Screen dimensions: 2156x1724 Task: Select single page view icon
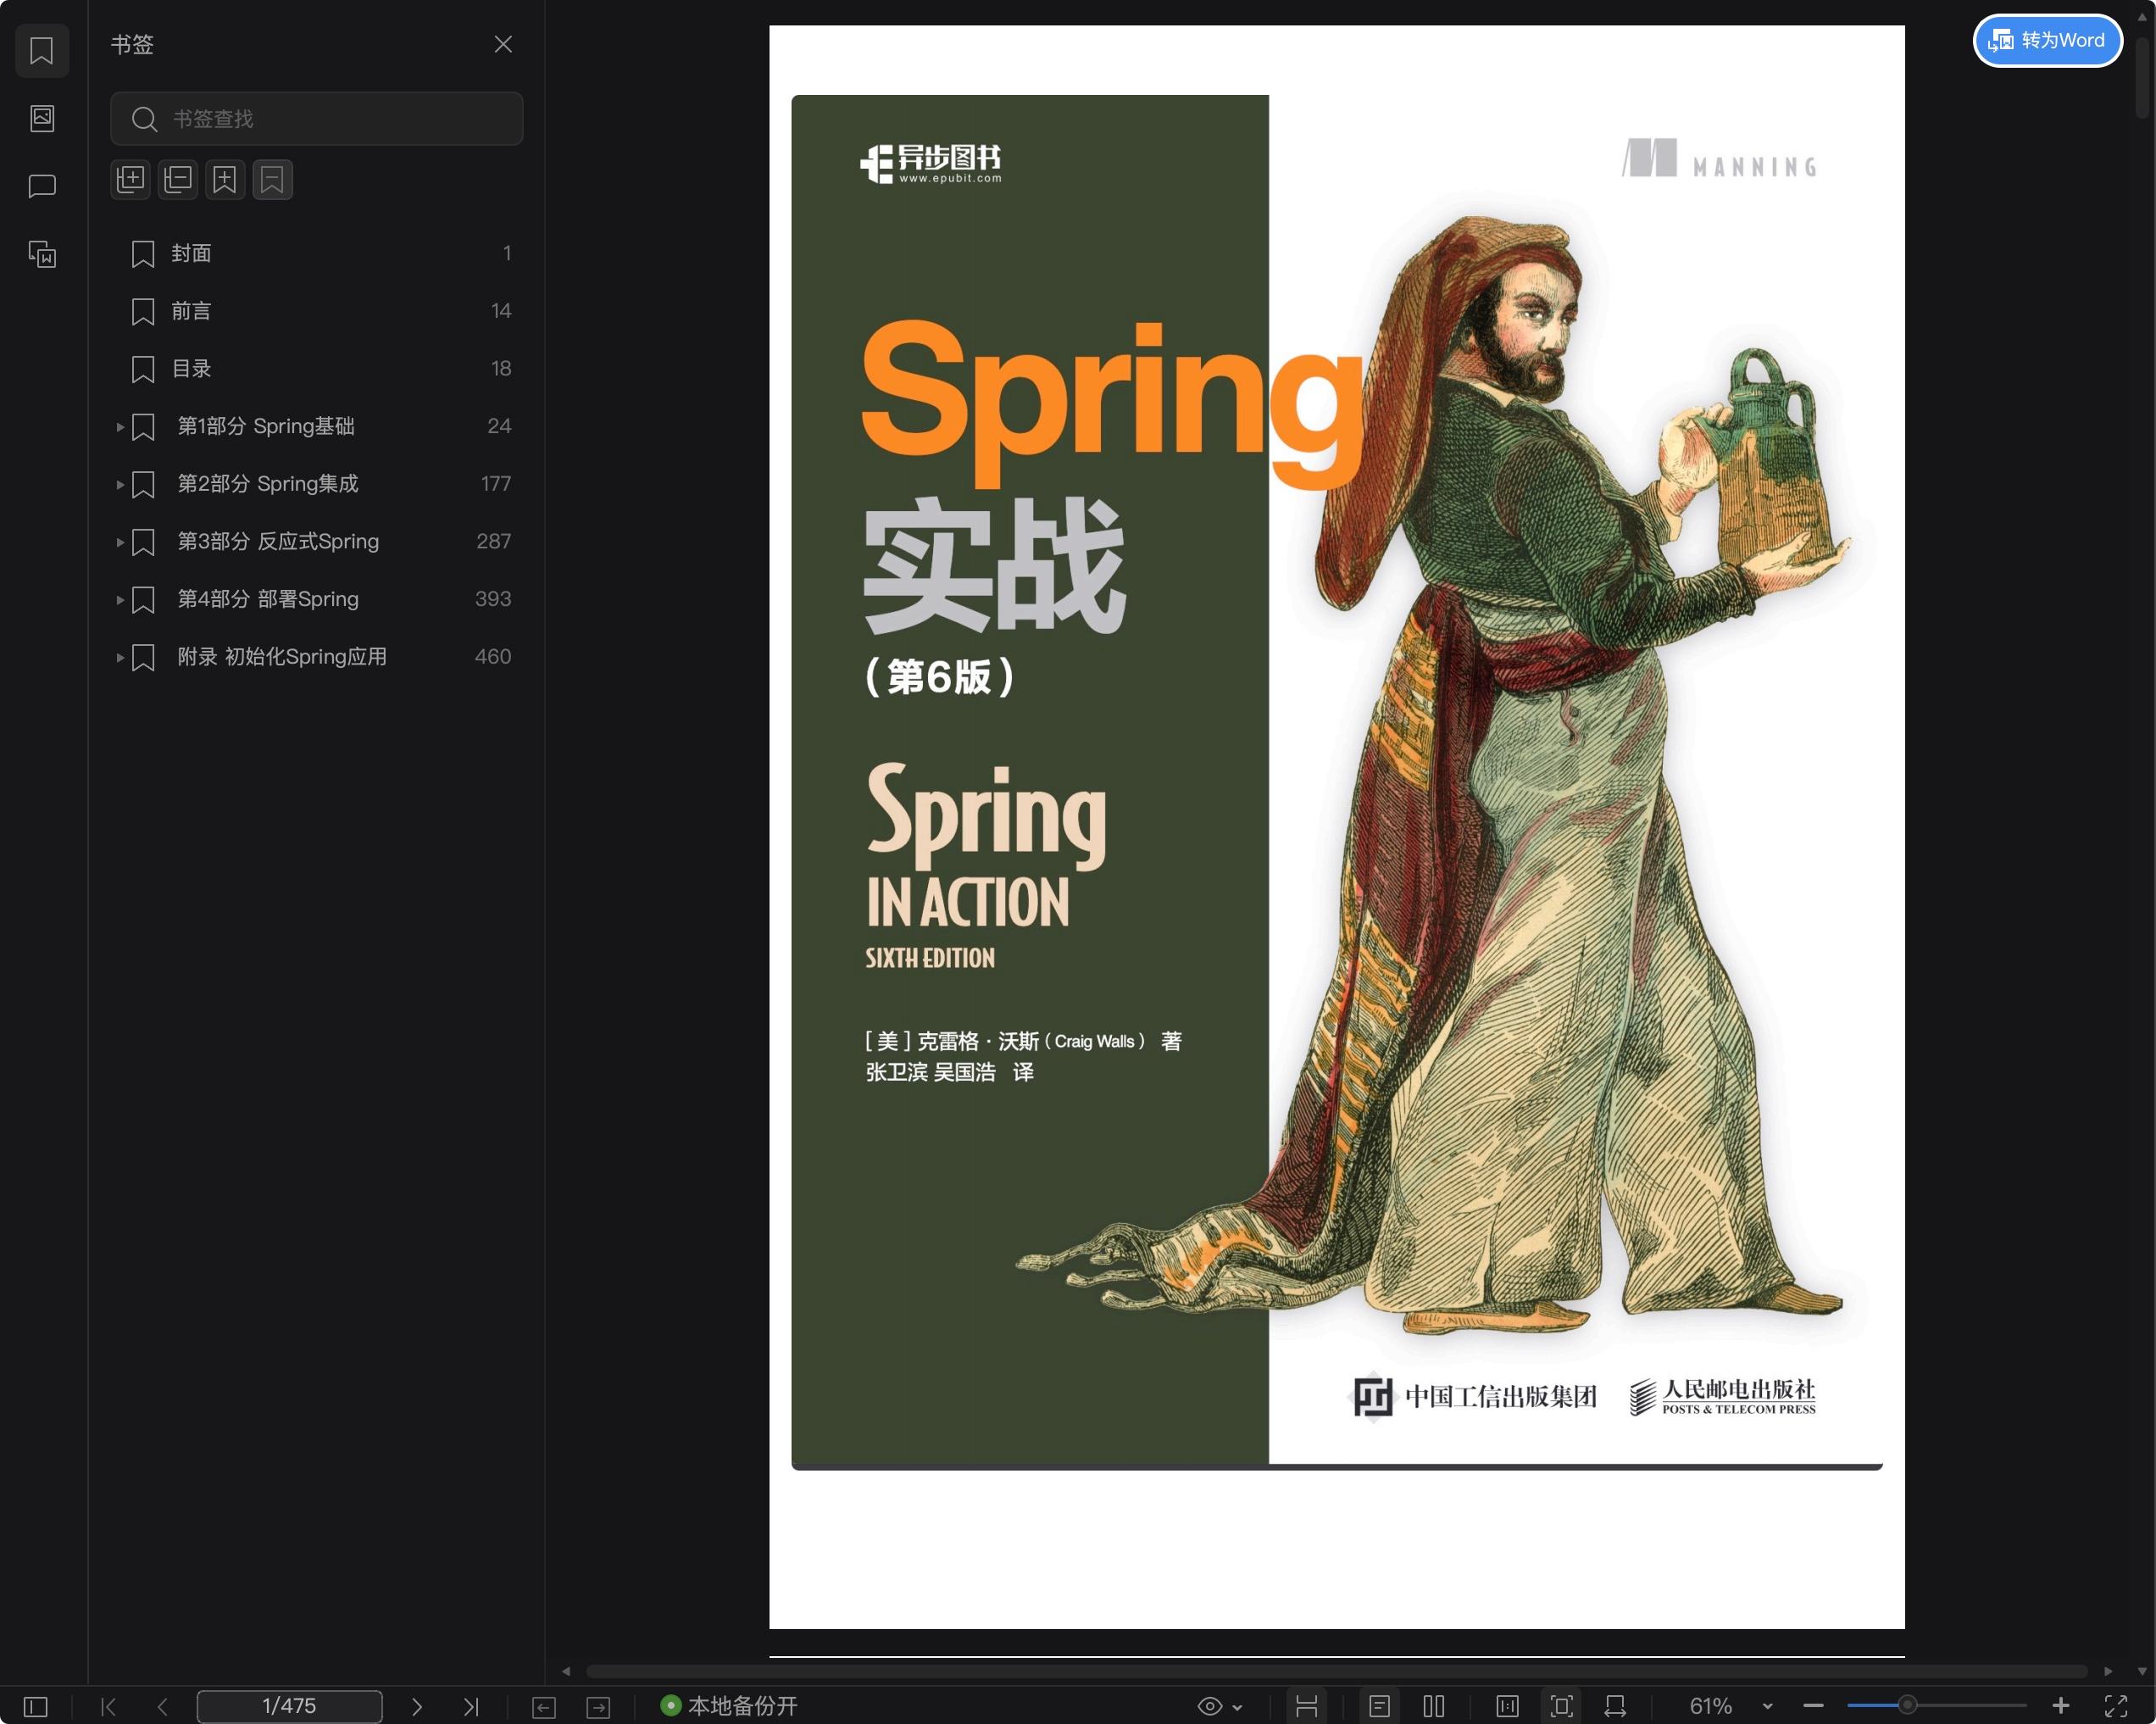pyautogui.click(x=1380, y=1706)
